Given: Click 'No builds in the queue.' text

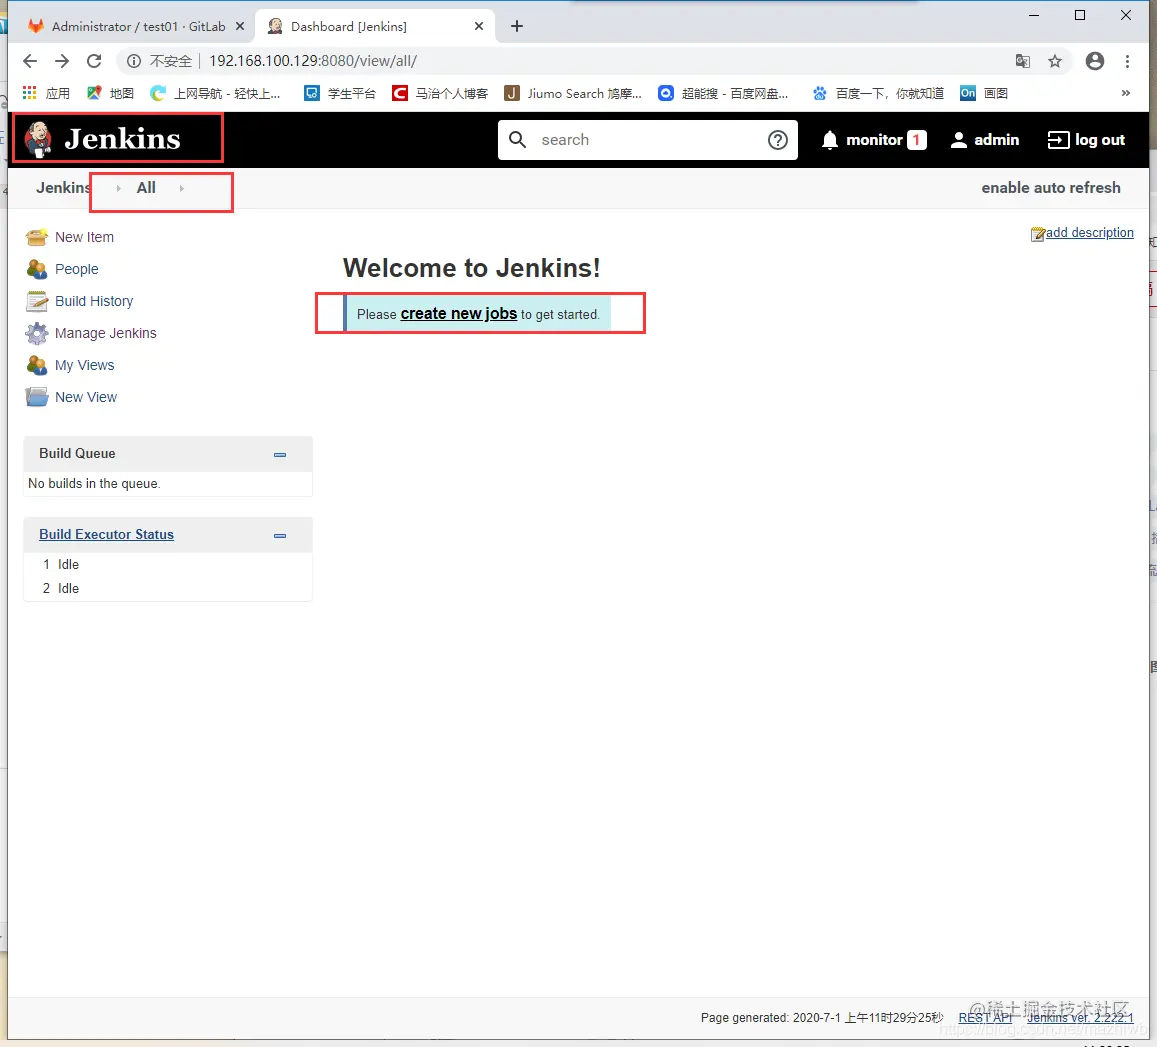Looking at the screenshot, I should [94, 483].
